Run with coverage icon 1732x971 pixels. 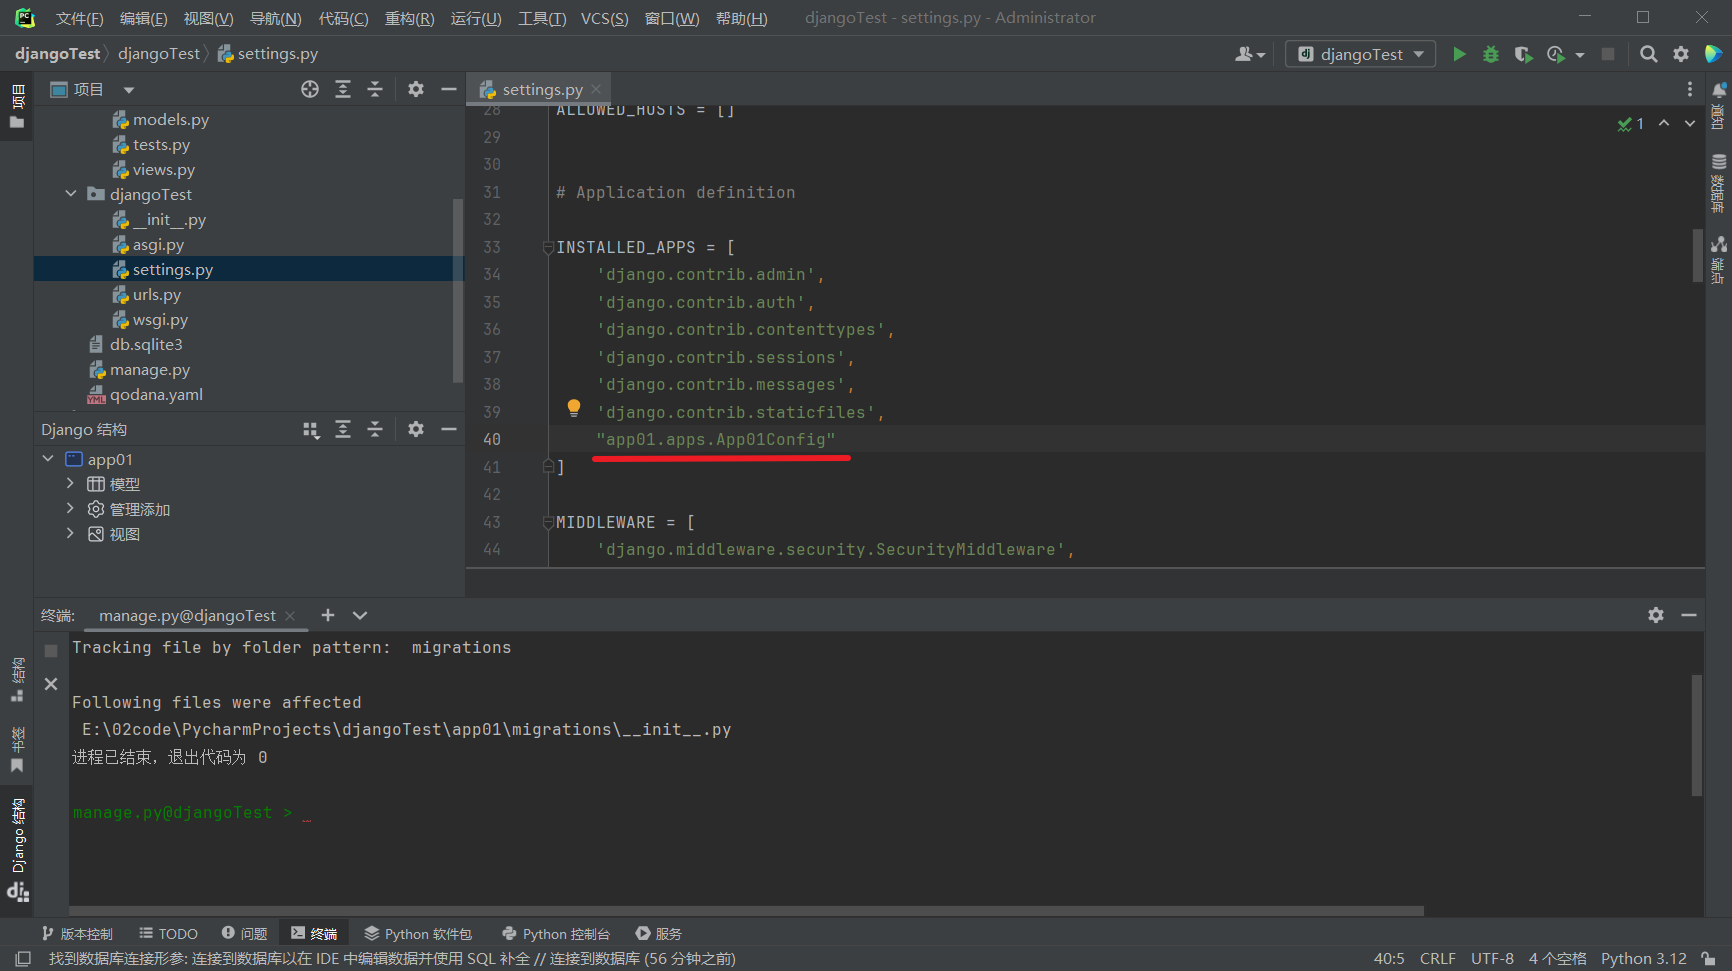[1523, 54]
